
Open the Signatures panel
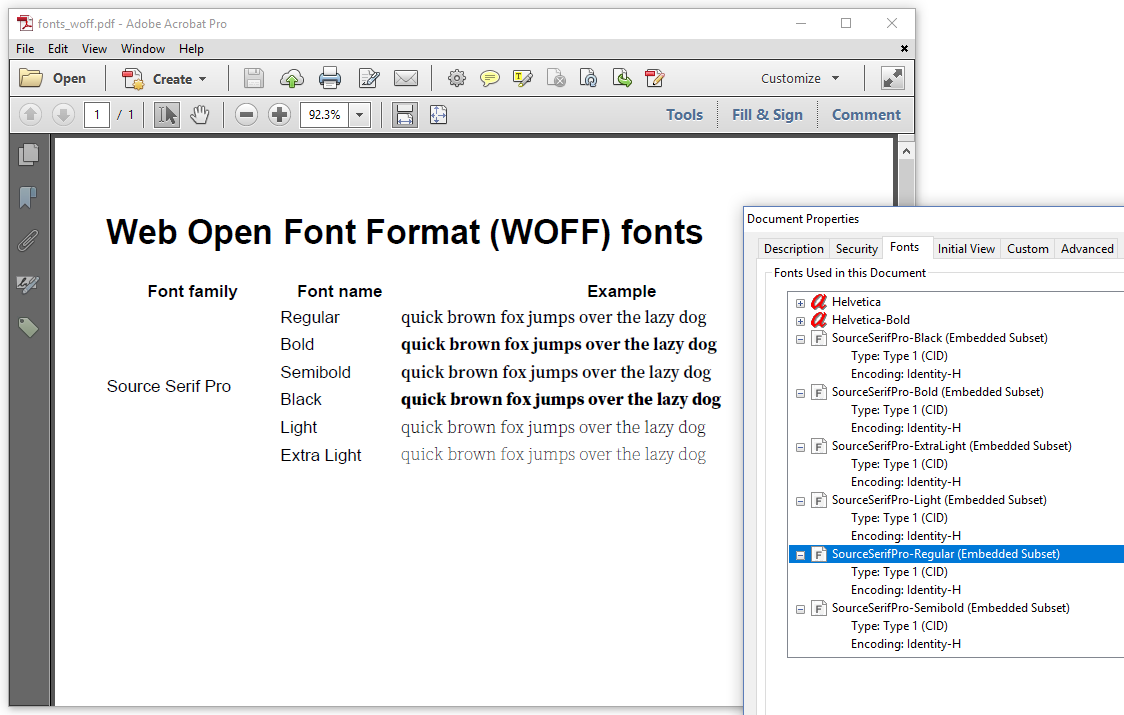click(28, 284)
